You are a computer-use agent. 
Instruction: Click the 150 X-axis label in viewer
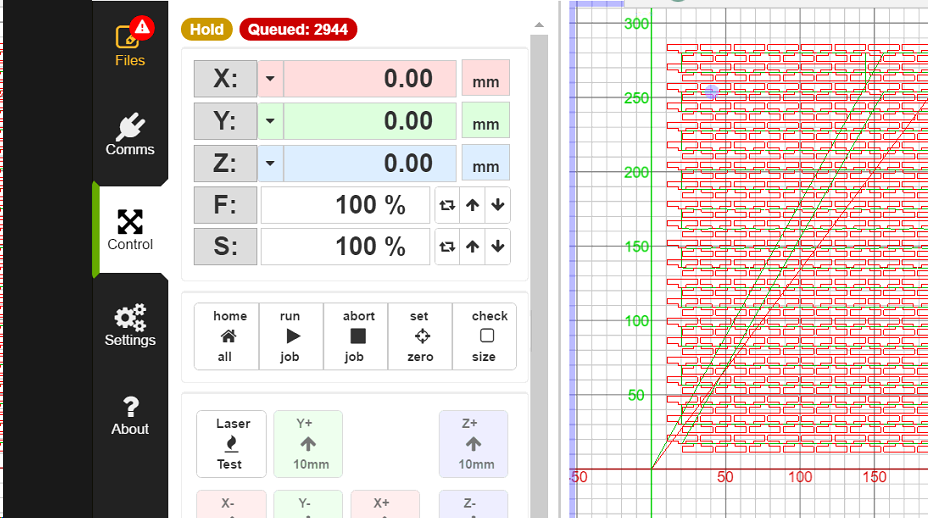(874, 477)
